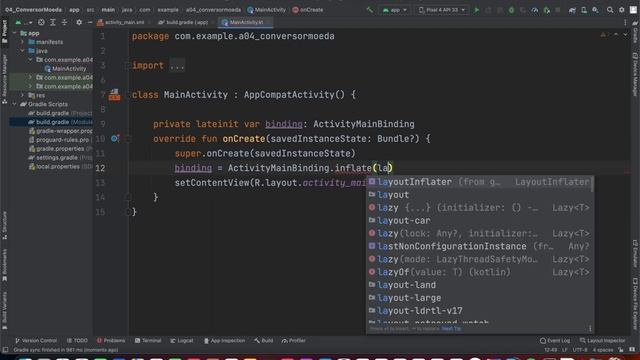Select gradle-wrapper.properties in project tree
This screenshot has height=360, width=640.
pyautogui.click(x=60, y=131)
